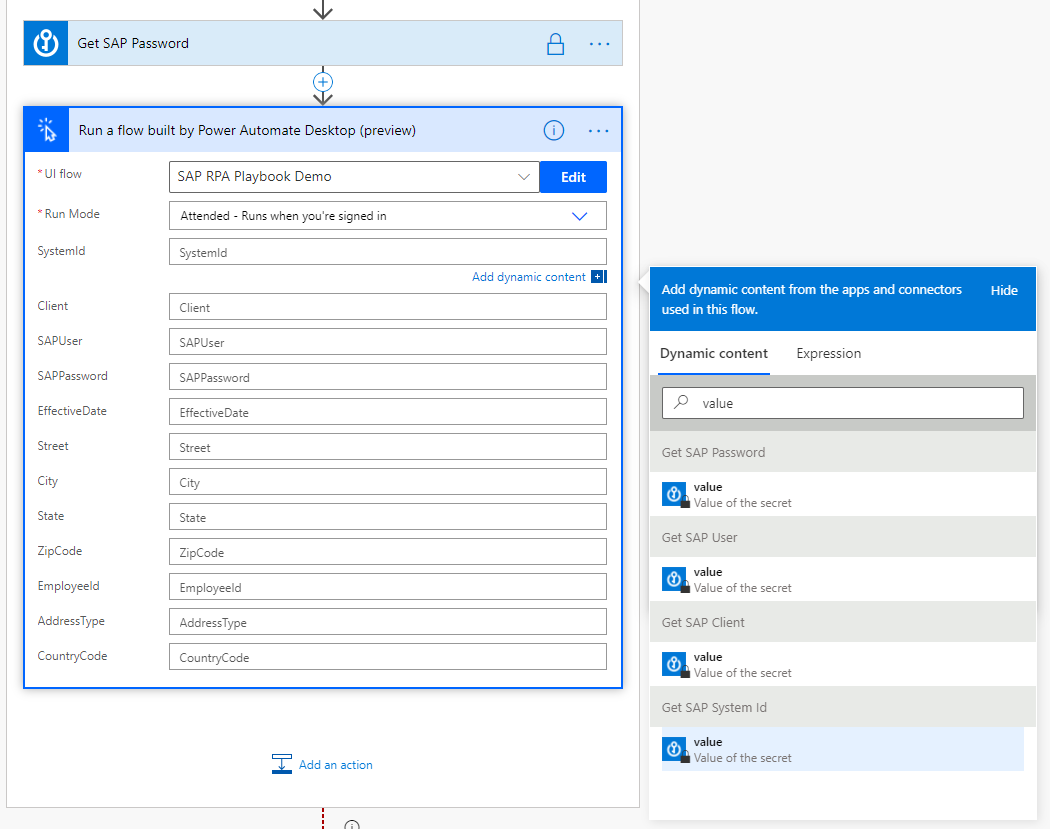Viewport: 1050px width, 829px height.
Task: Click the key vault icon under Get SAP Client
Action: [675, 665]
